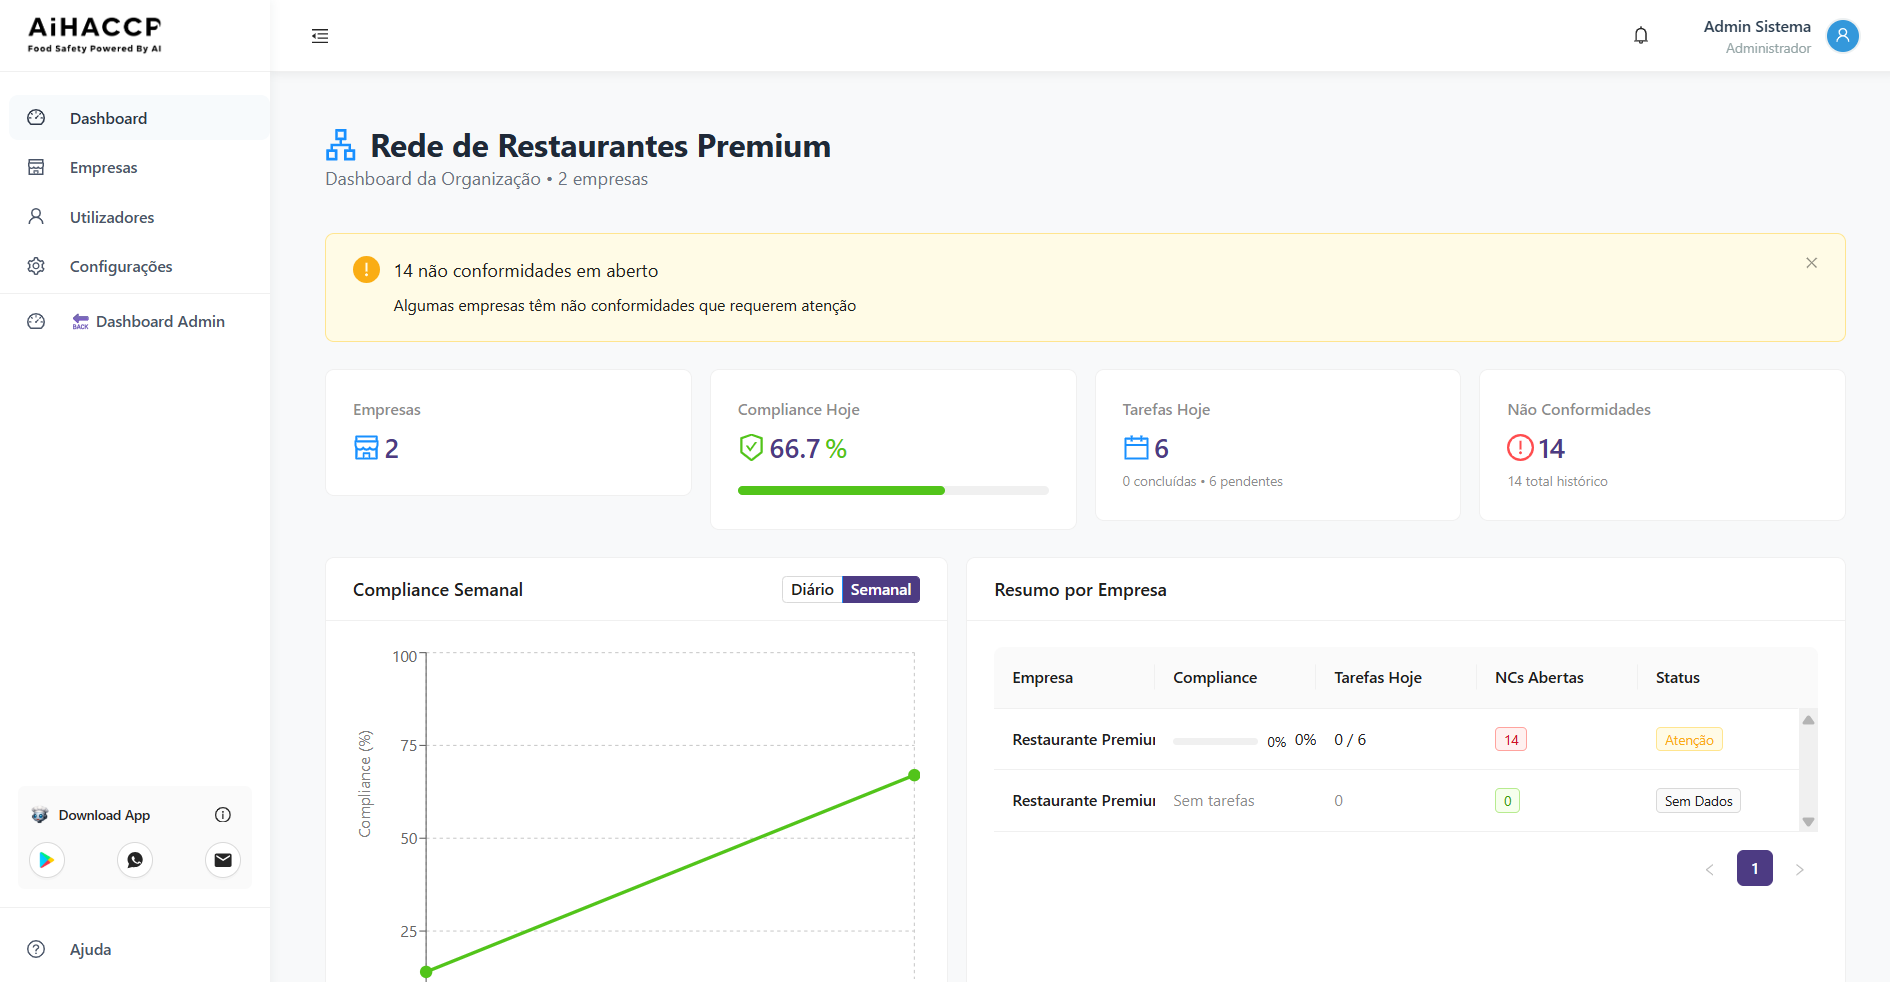Click the Download App info icon

click(x=223, y=815)
